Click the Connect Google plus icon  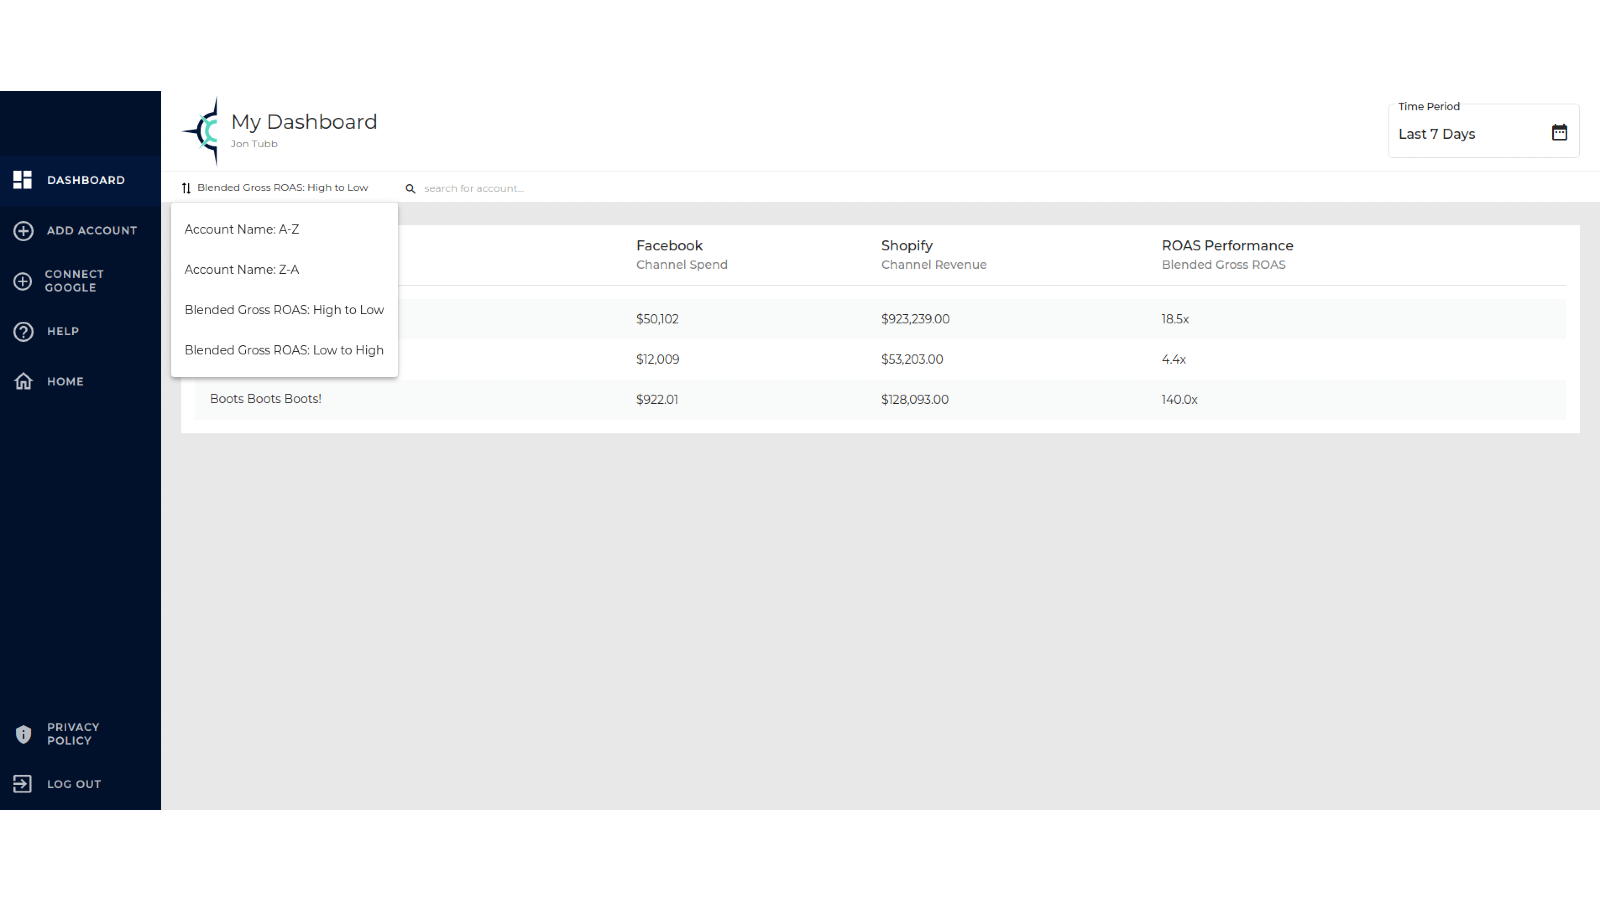tap(23, 281)
